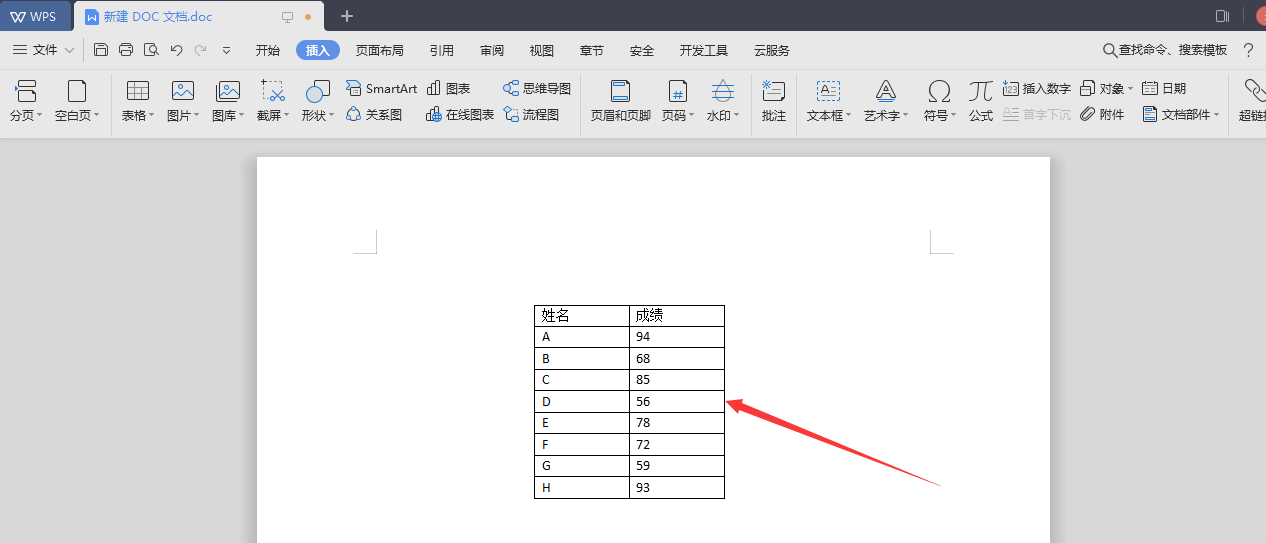Image resolution: width=1266 pixels, height=543 pixels.
Task: Insert a blank page with 空白页
Action: coord(76,91)
